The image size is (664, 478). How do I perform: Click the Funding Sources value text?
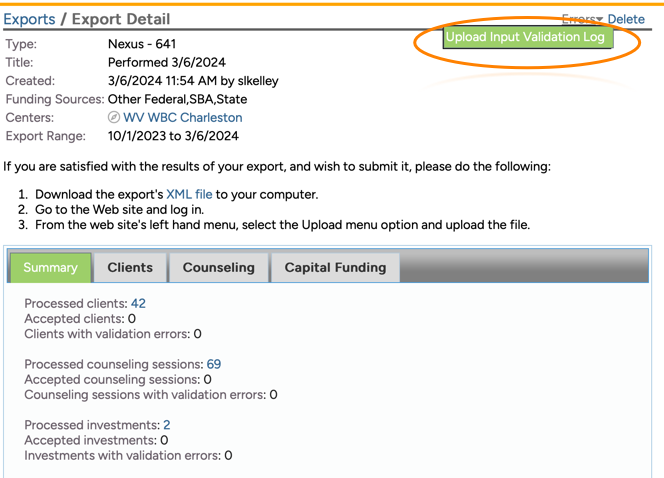(x=177, y=100)
